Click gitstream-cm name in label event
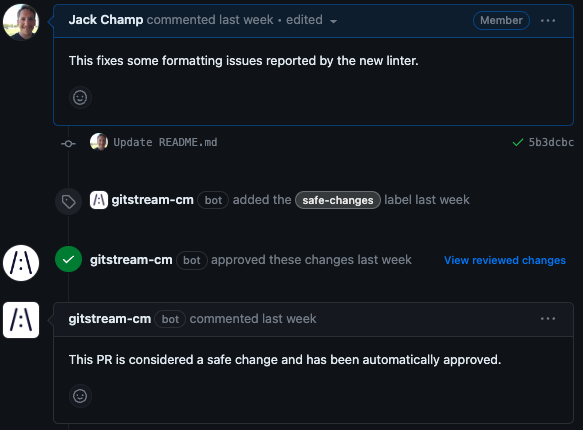 click(152, 200)
